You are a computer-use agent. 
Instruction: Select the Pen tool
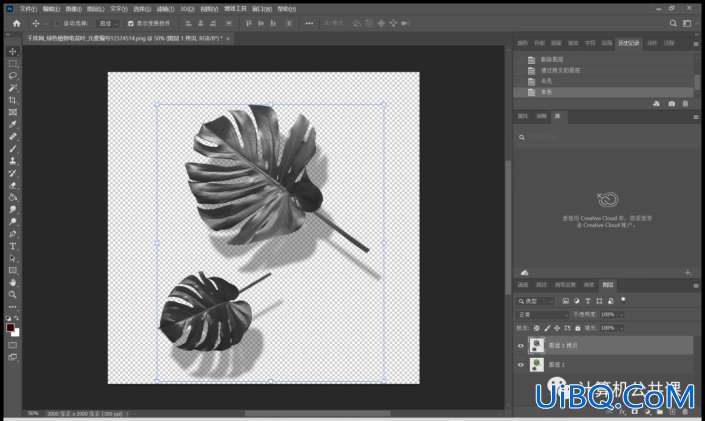point(13,234)
